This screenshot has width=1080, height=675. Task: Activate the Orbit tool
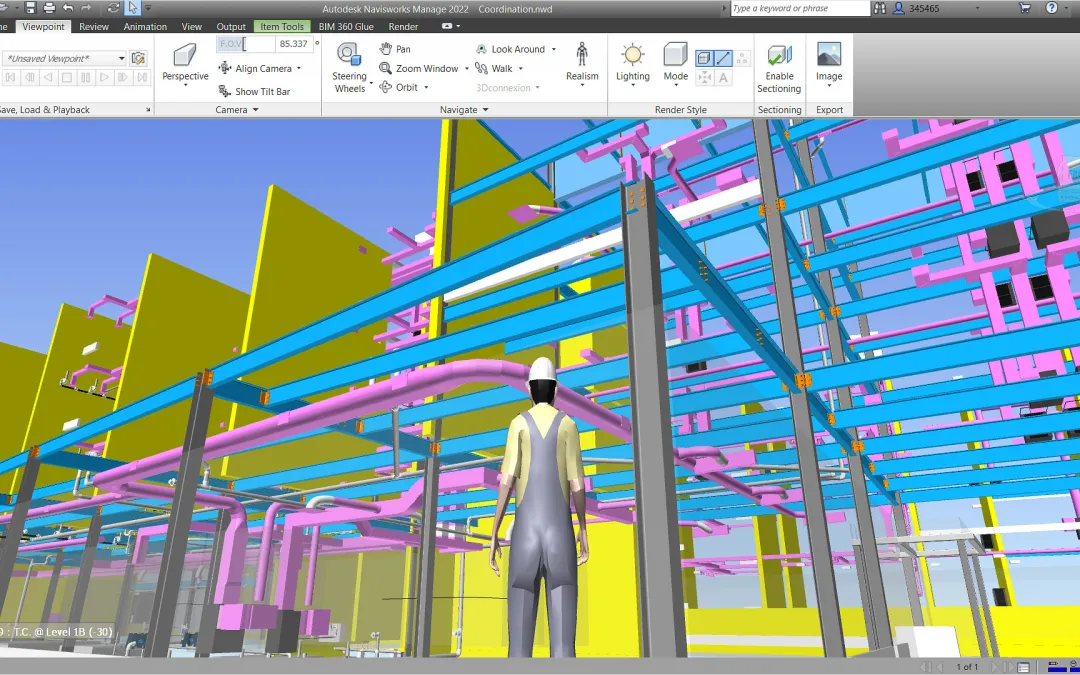click(399, 87)
